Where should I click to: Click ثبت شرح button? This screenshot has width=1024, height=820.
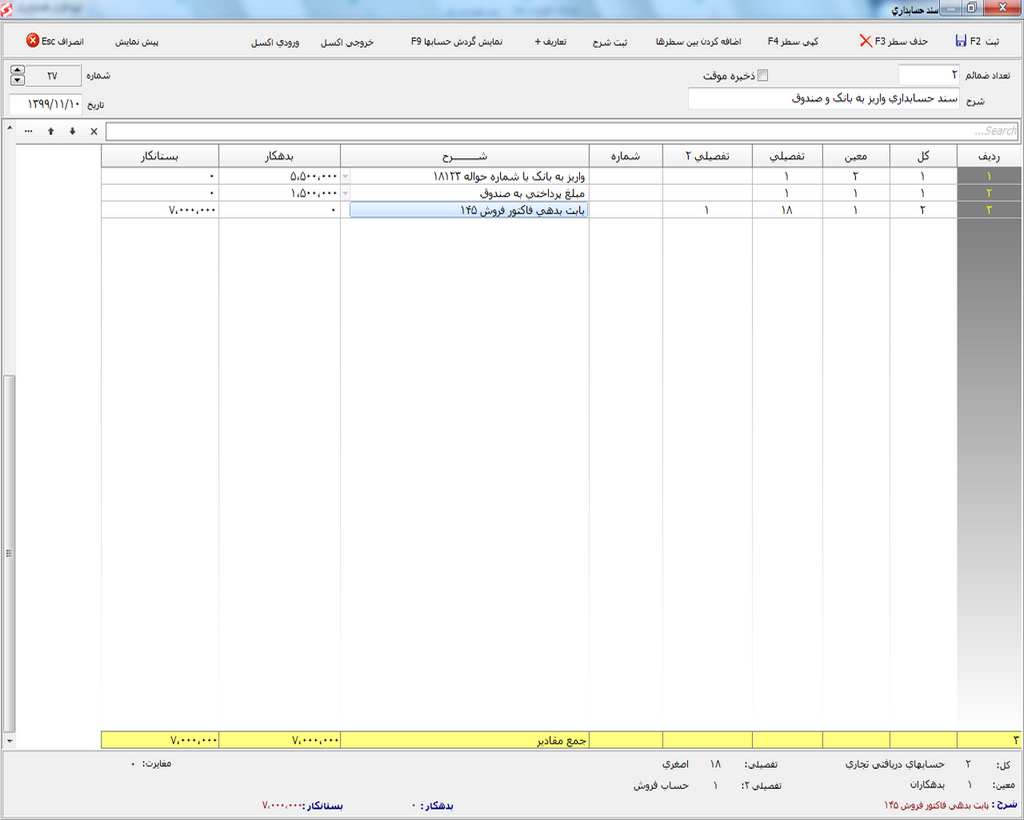click(610, 42)
